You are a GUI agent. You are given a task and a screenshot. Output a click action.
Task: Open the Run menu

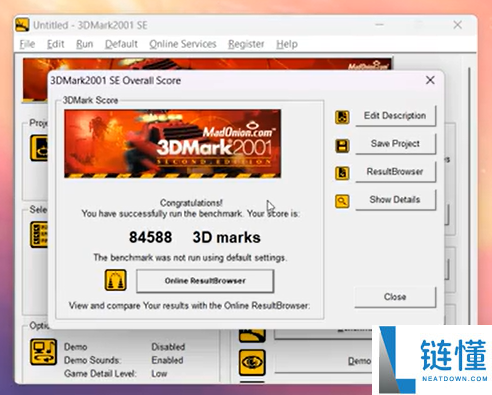point(84,44)
